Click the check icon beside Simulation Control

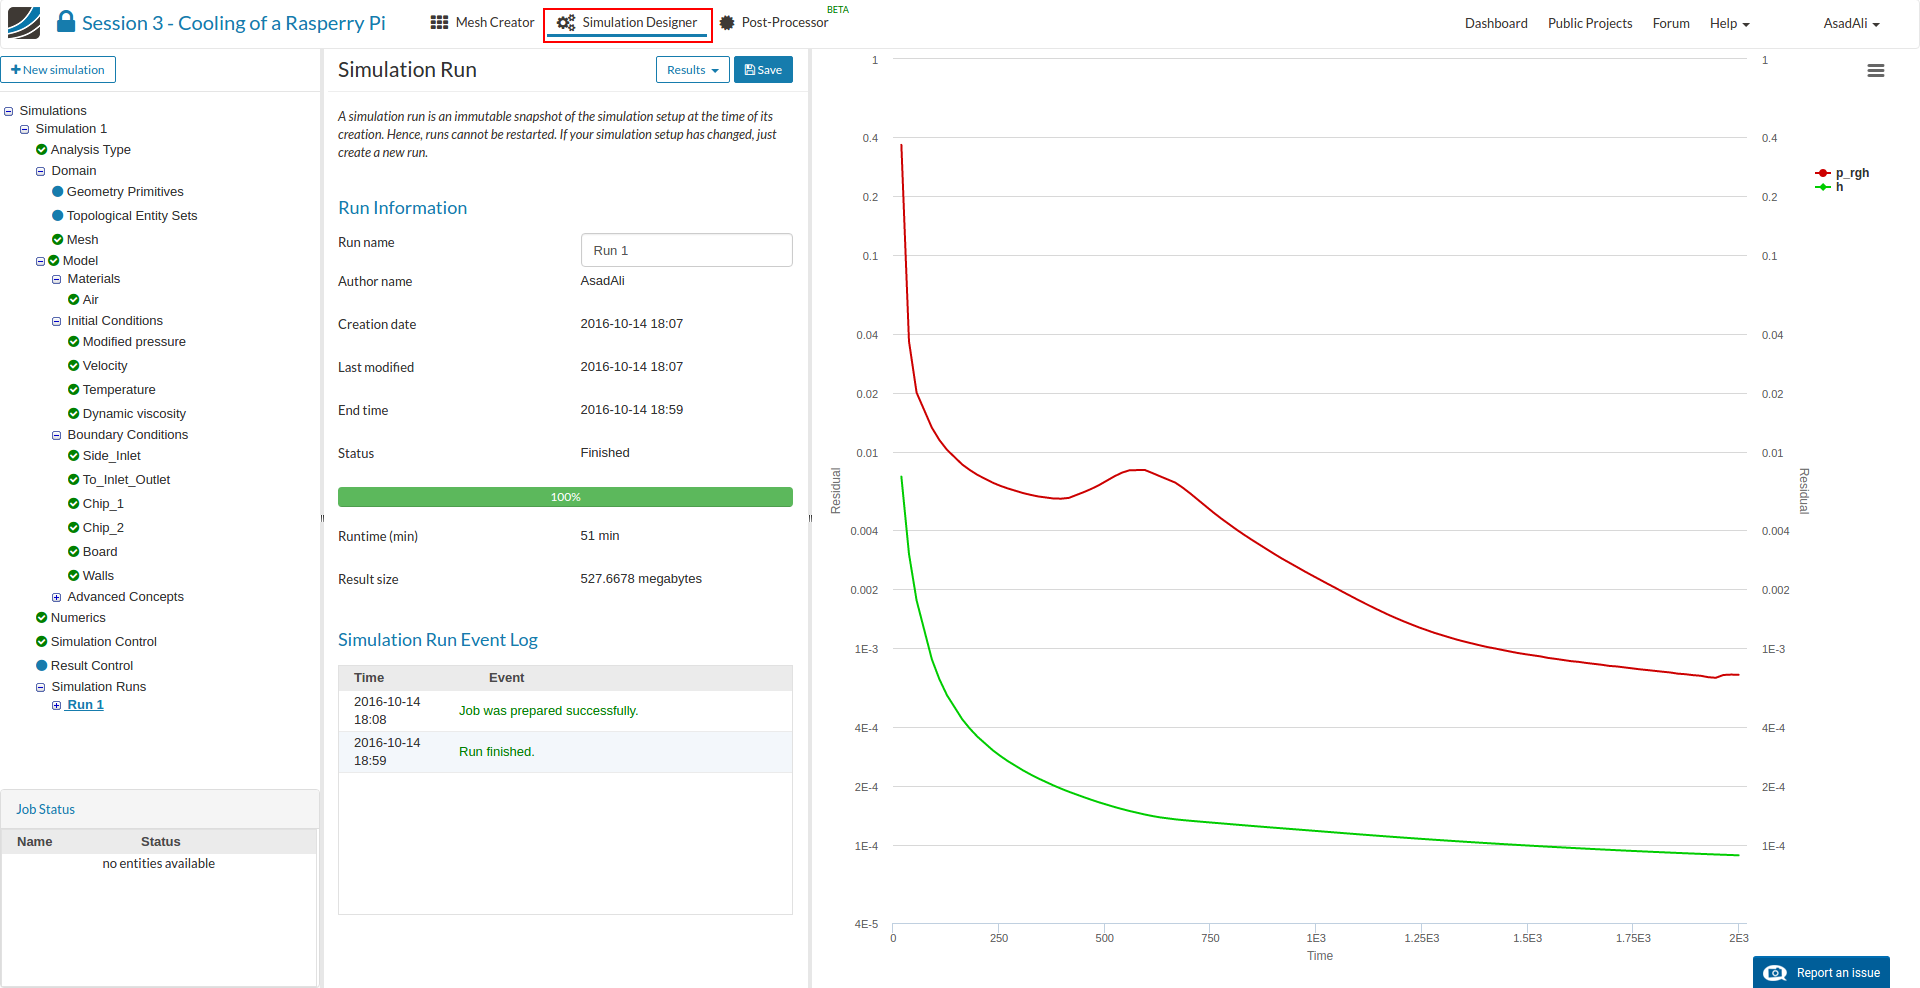tap(42, 642)
